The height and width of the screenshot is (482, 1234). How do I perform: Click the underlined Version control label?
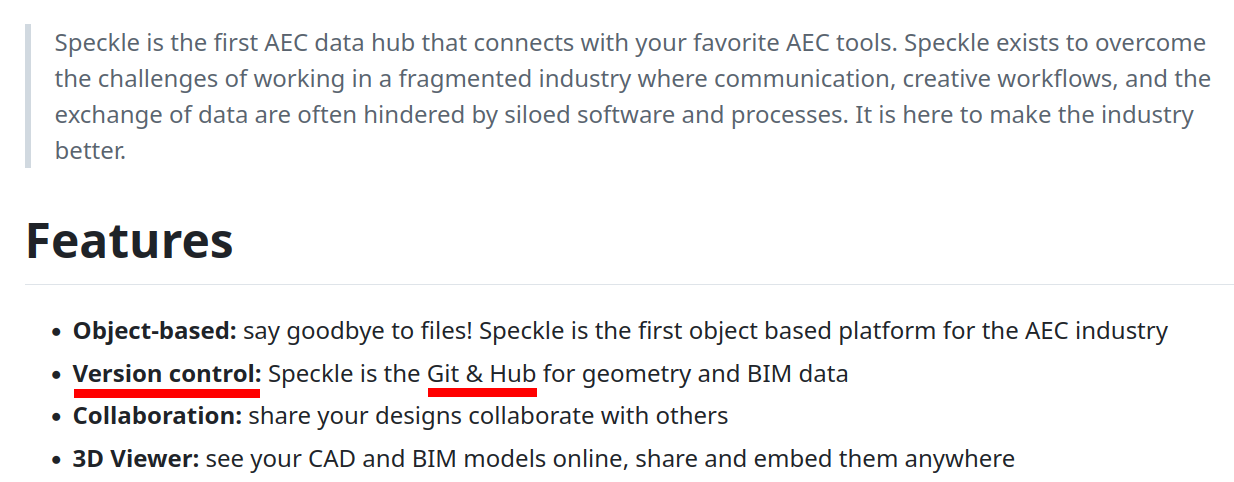coord(166,374)
